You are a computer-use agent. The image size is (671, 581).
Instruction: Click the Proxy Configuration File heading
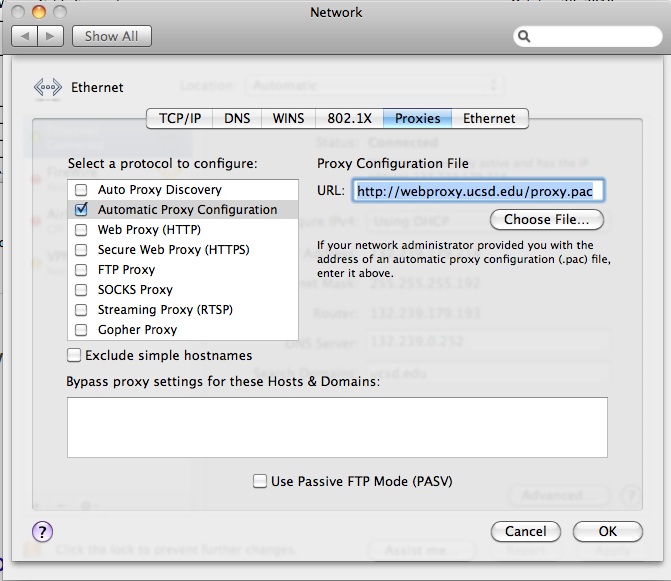[x=392, y=163]
